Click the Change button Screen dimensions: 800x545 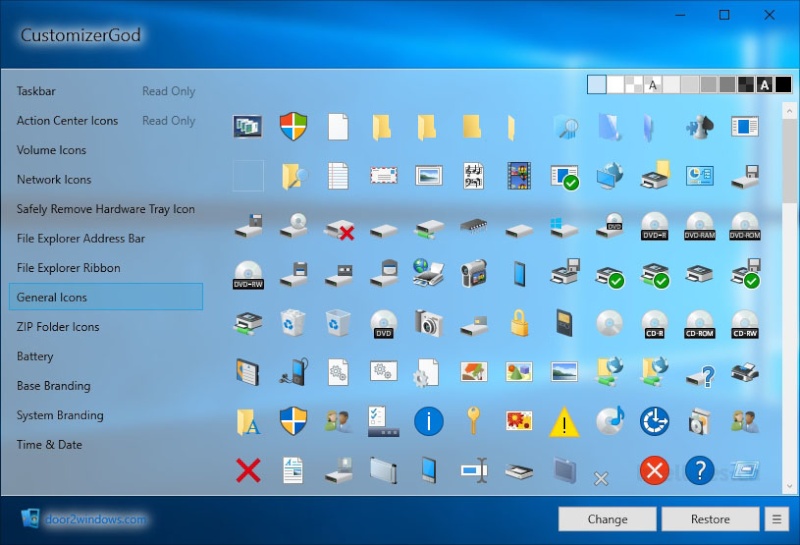(x=607, y=519)
